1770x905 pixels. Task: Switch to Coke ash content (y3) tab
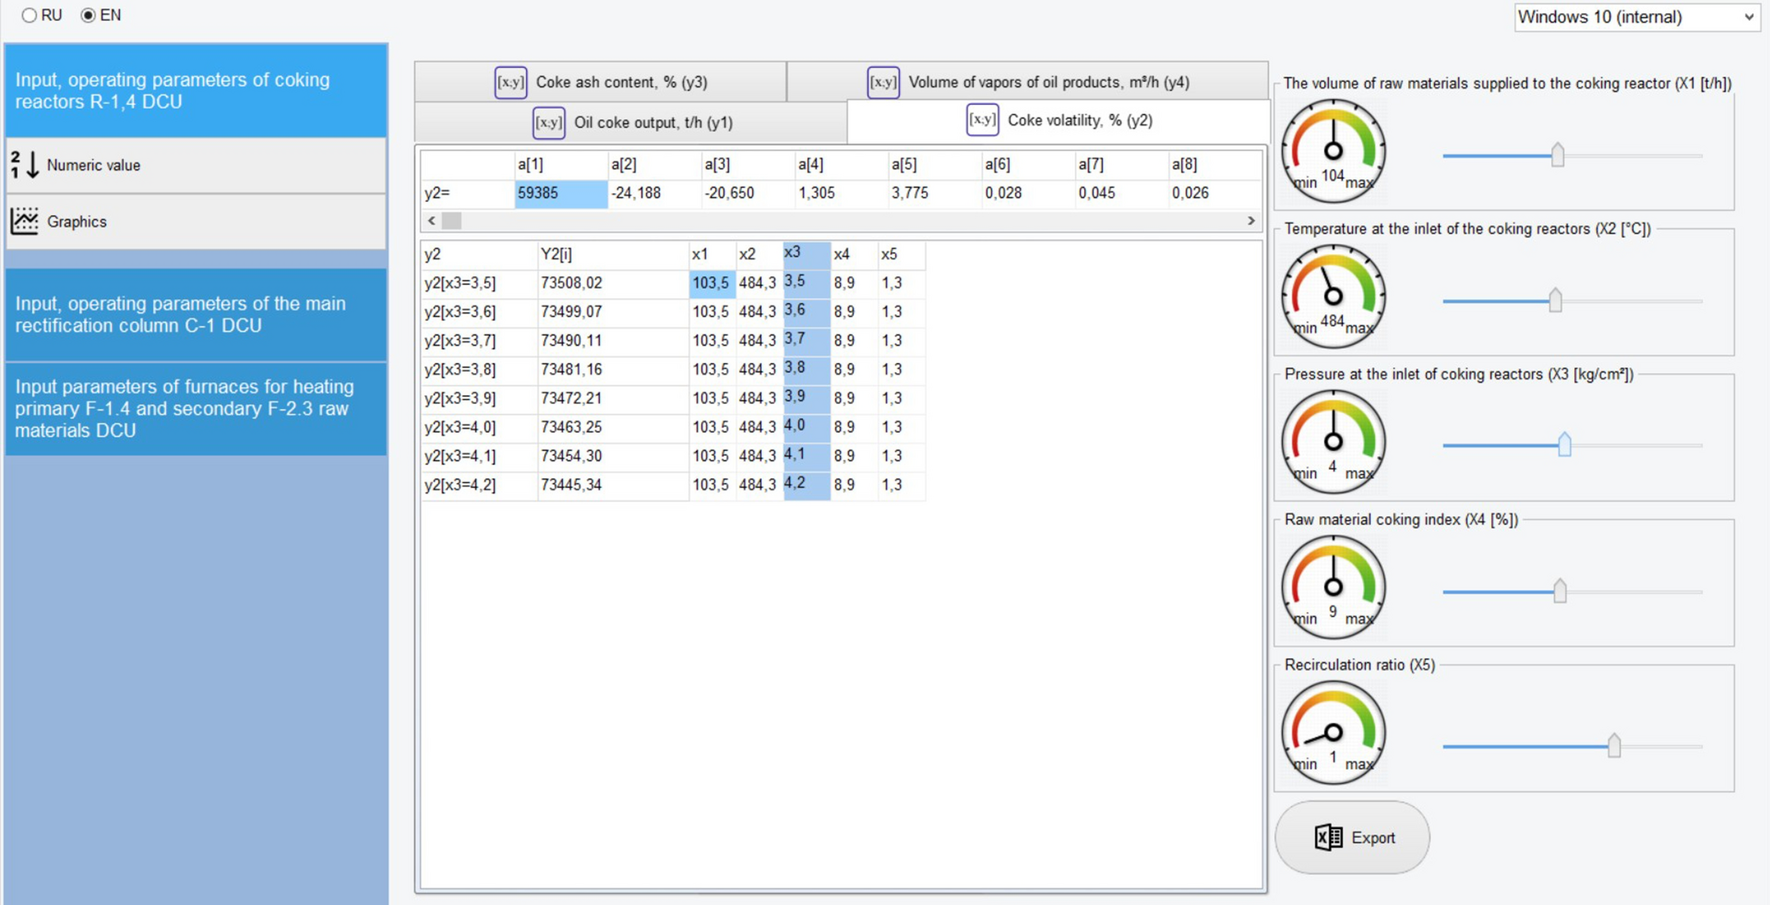pos(601,82)
